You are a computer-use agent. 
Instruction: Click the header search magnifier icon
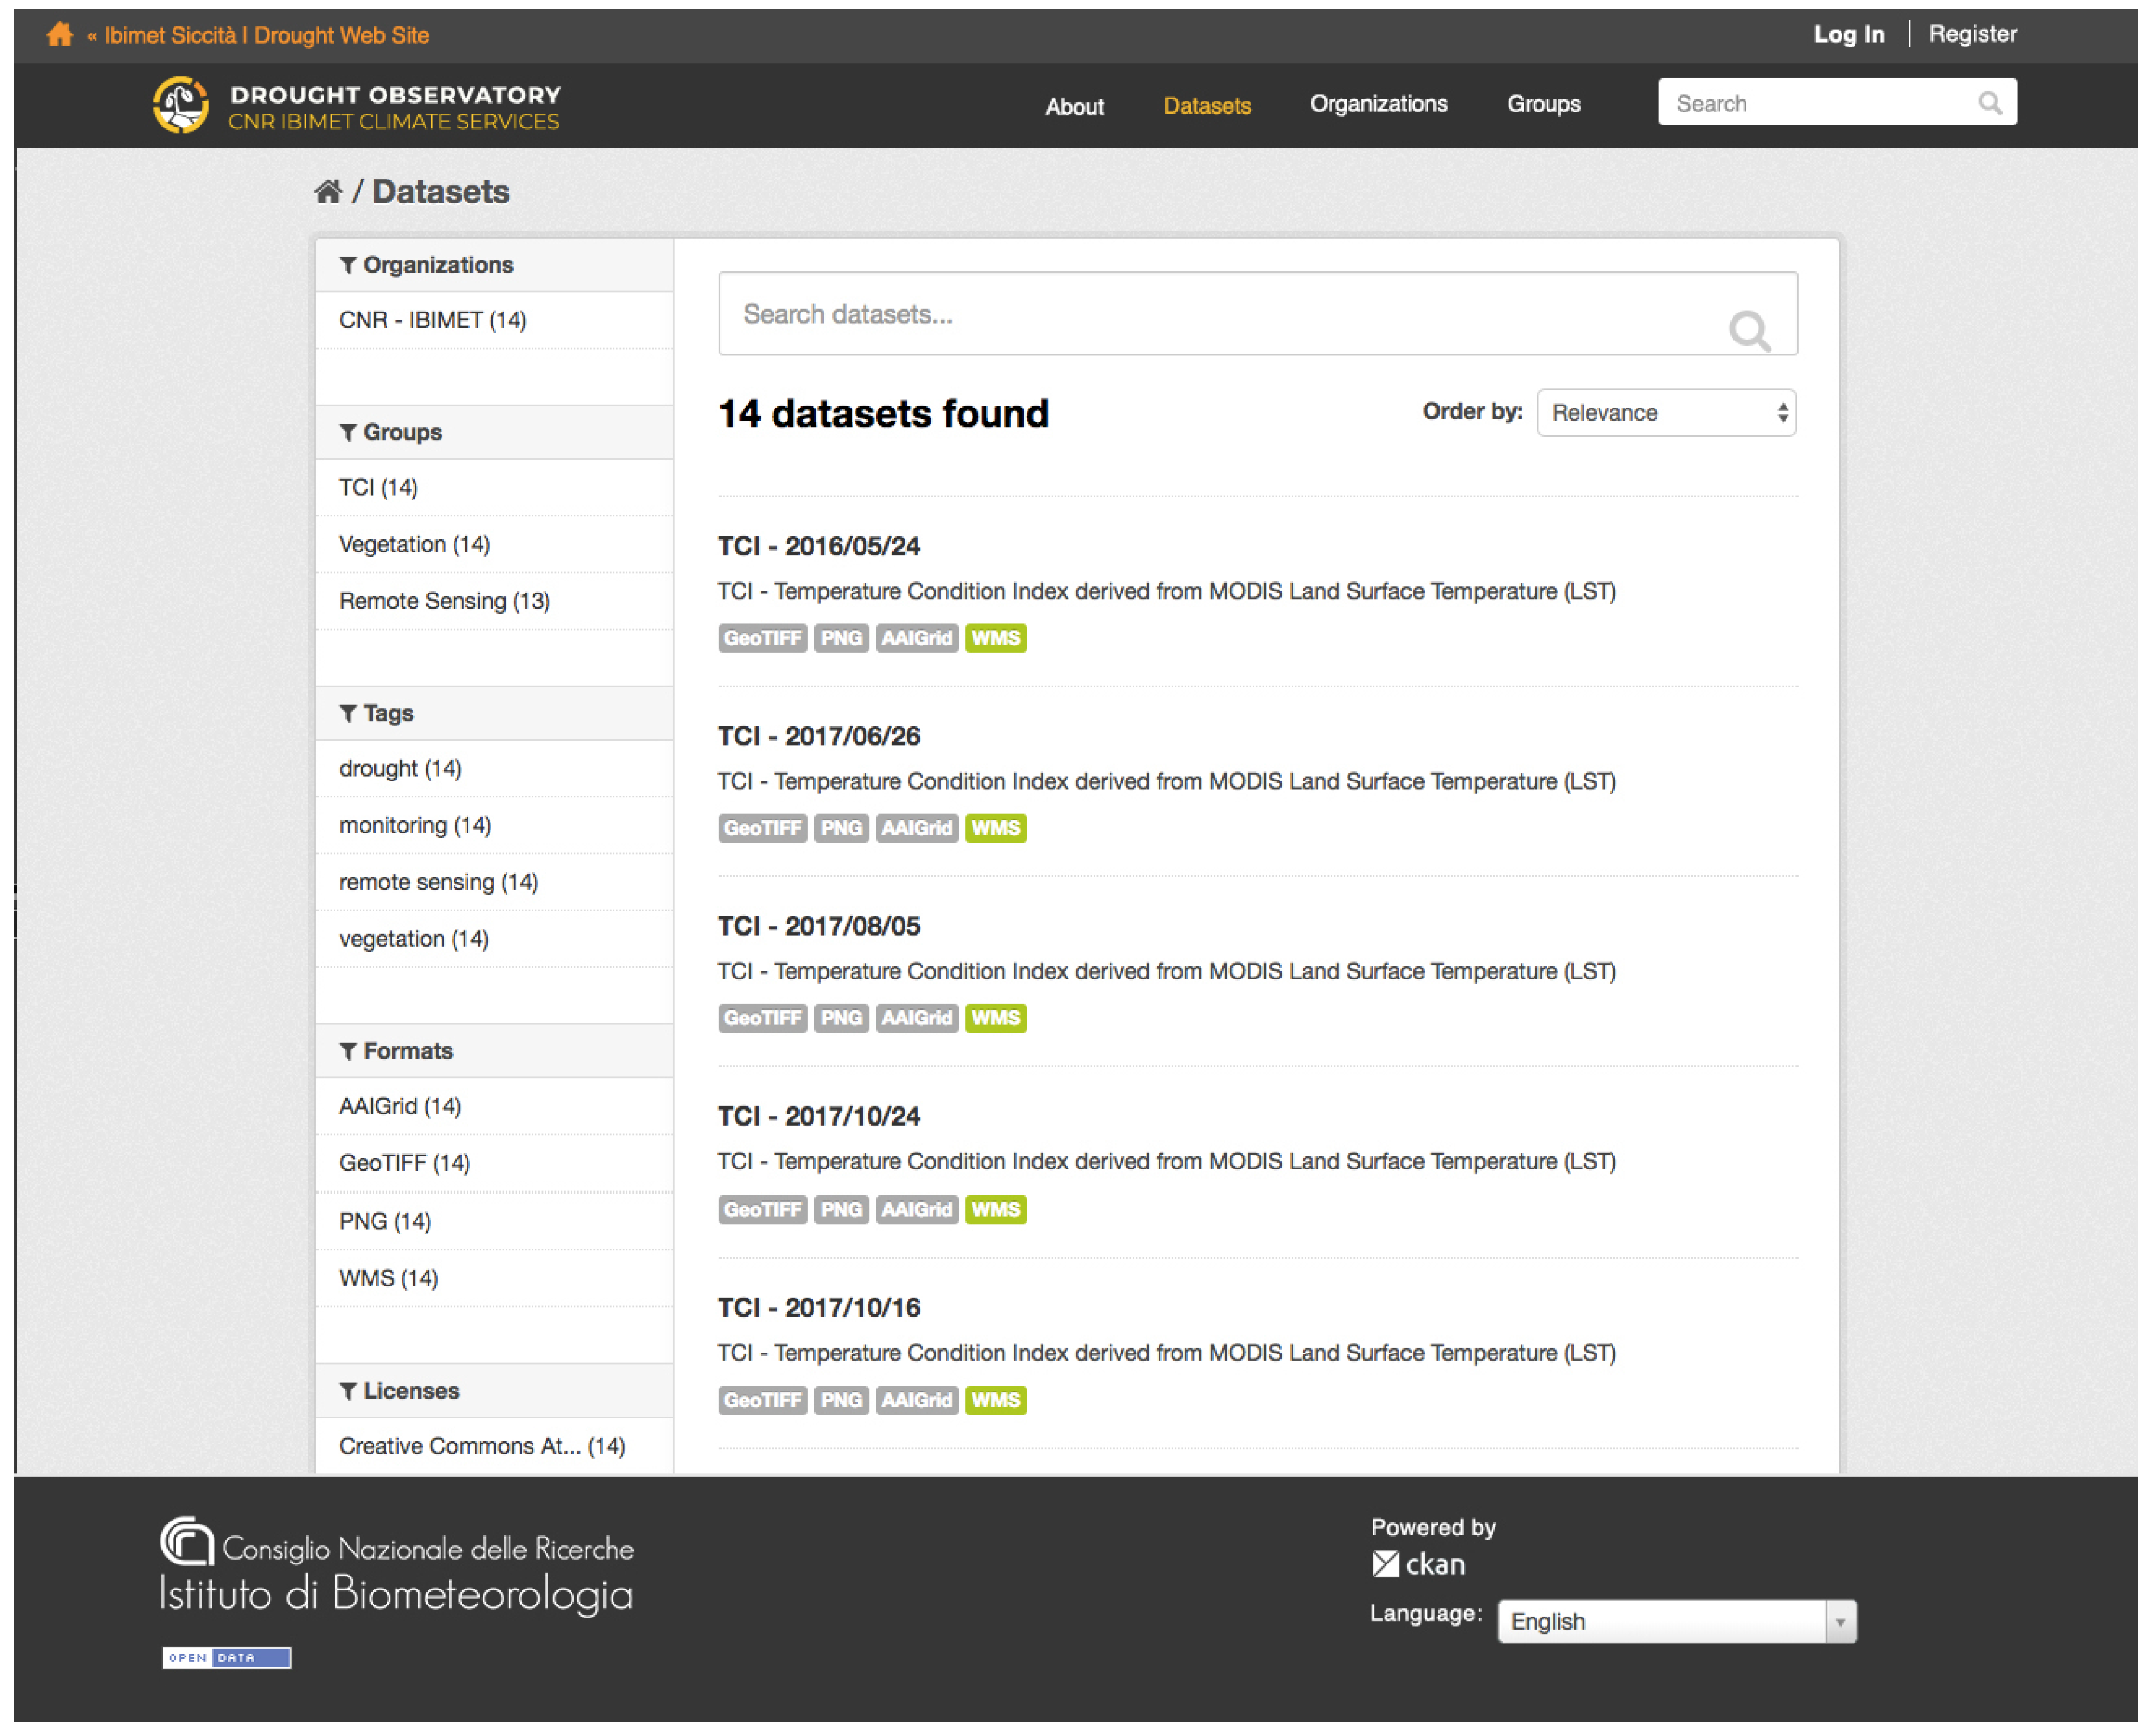1990,103
